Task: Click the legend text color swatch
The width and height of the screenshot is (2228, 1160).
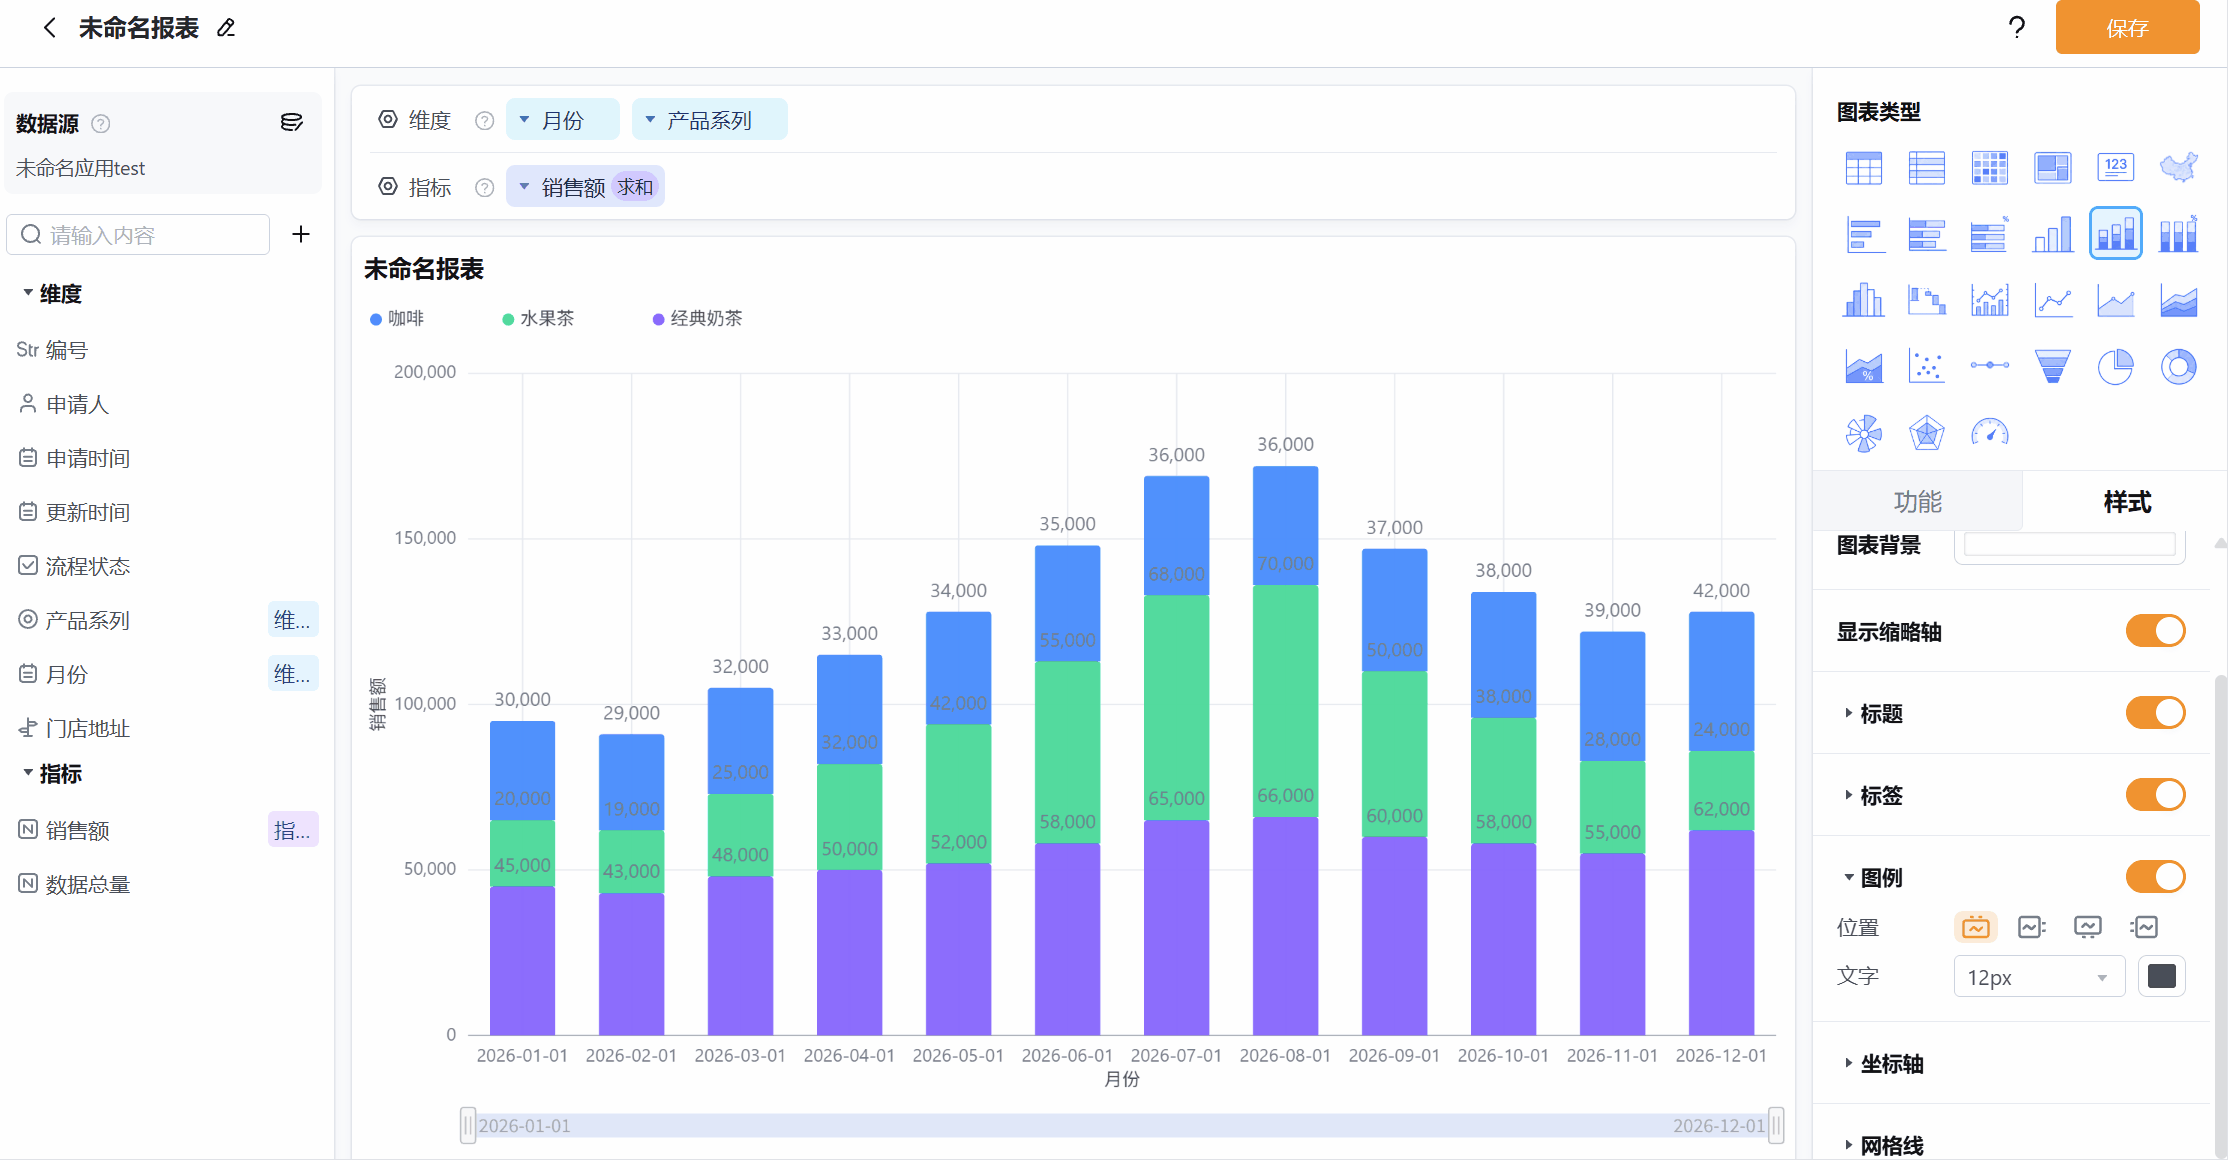Action: (x=2161, y=977)
